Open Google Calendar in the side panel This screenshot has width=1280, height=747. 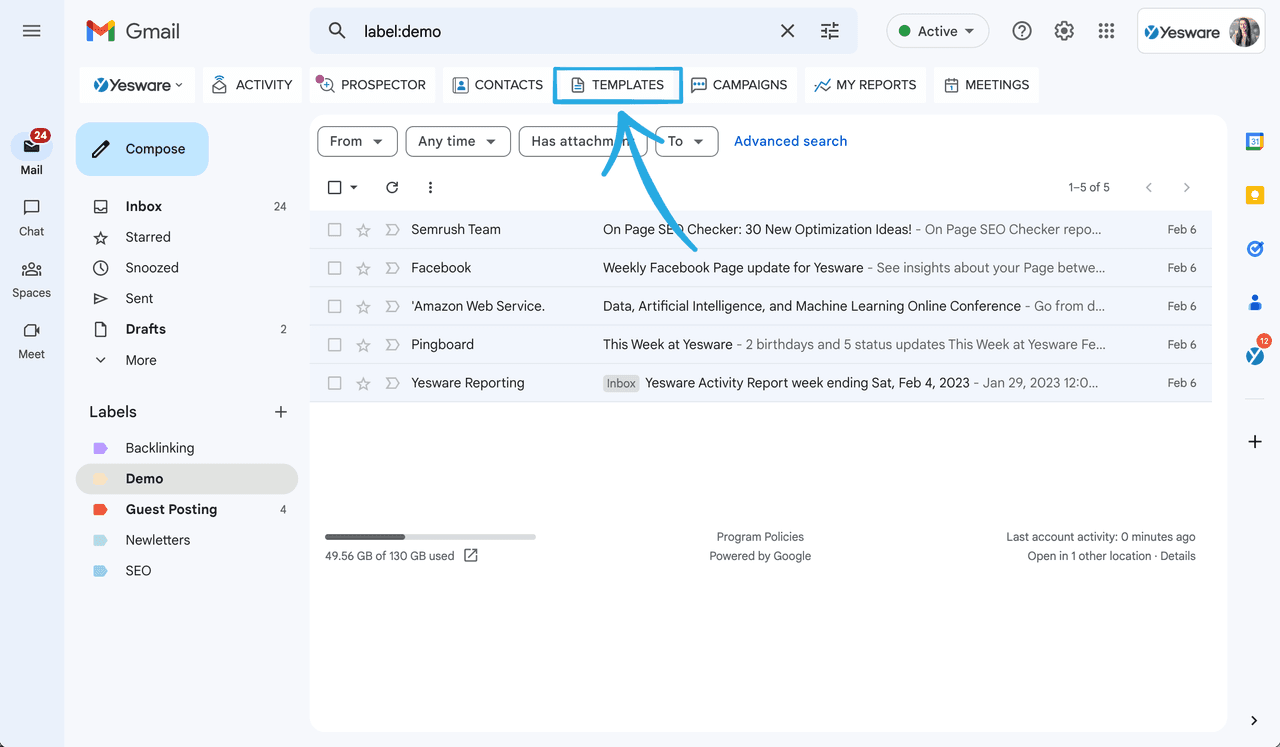1254,141
